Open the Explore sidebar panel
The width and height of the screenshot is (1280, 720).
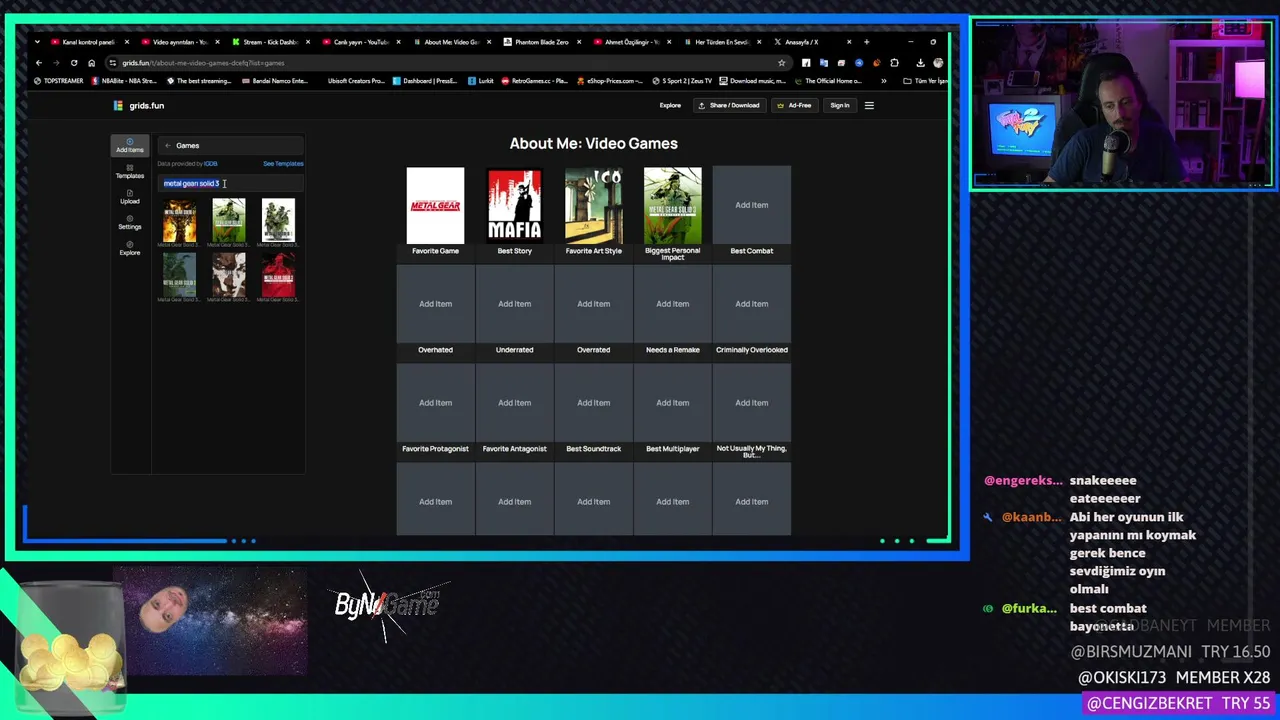(129, 248)
